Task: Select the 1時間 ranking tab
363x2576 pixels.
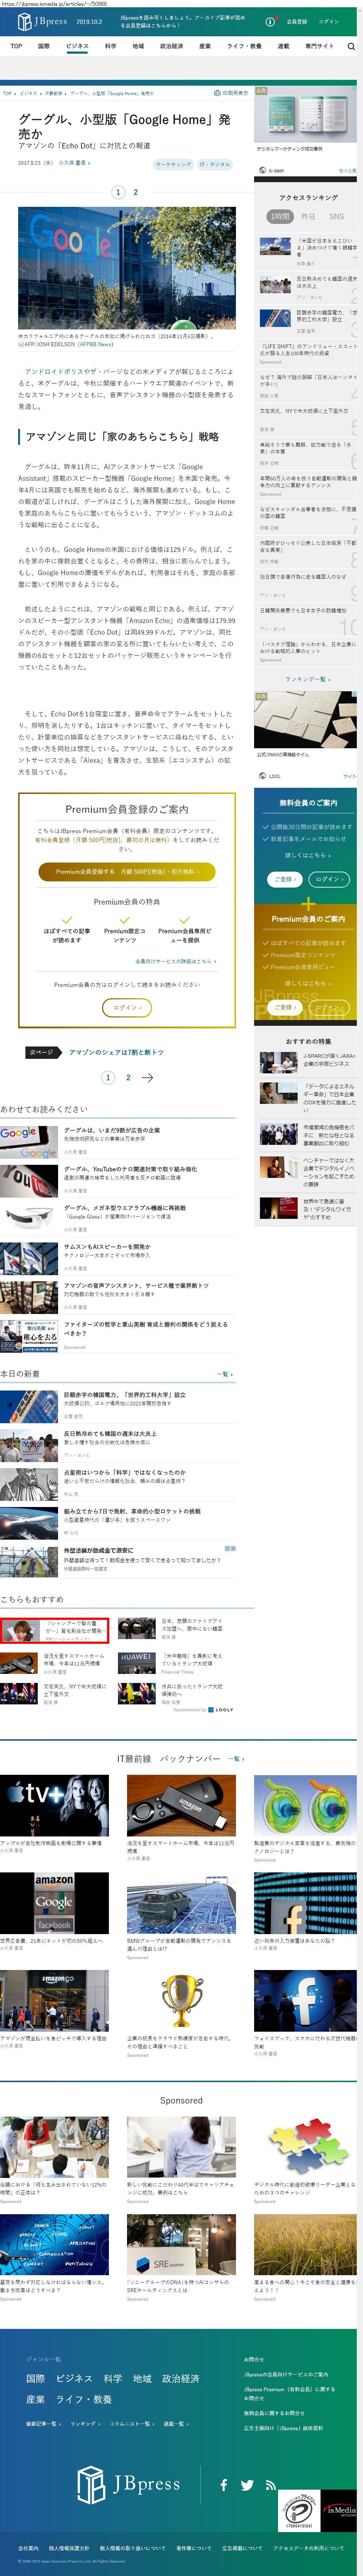Action: (x=280, y=216)
